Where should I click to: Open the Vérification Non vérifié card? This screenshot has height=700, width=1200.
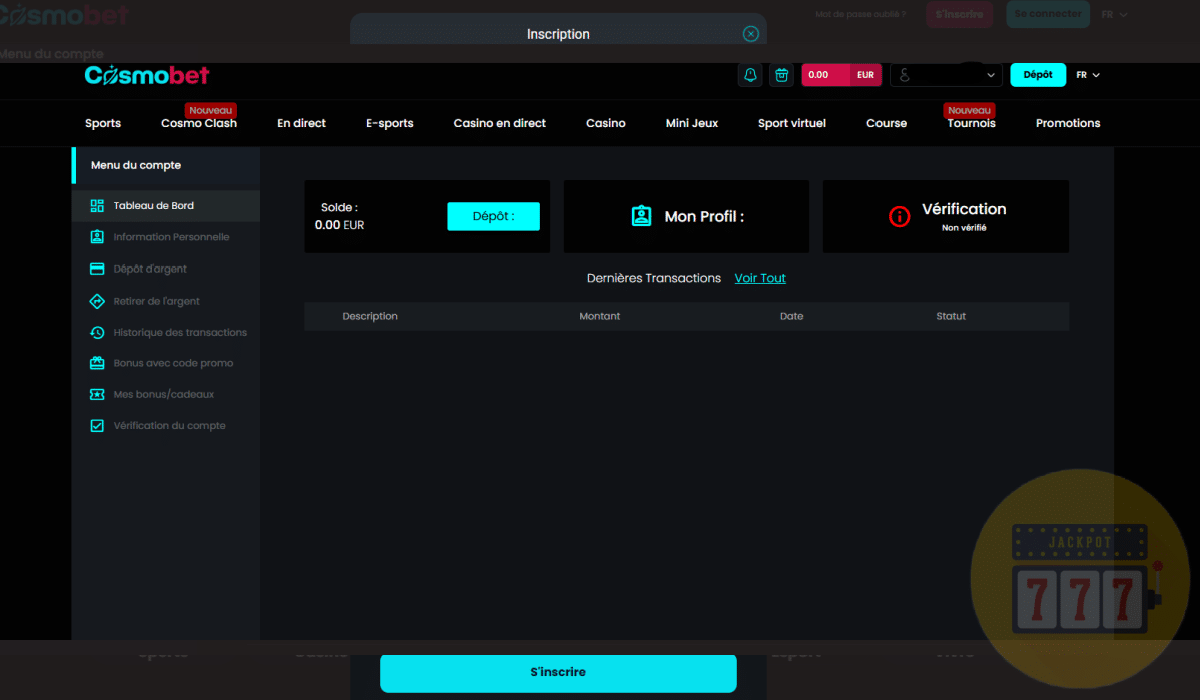click(x=946, y=216)
